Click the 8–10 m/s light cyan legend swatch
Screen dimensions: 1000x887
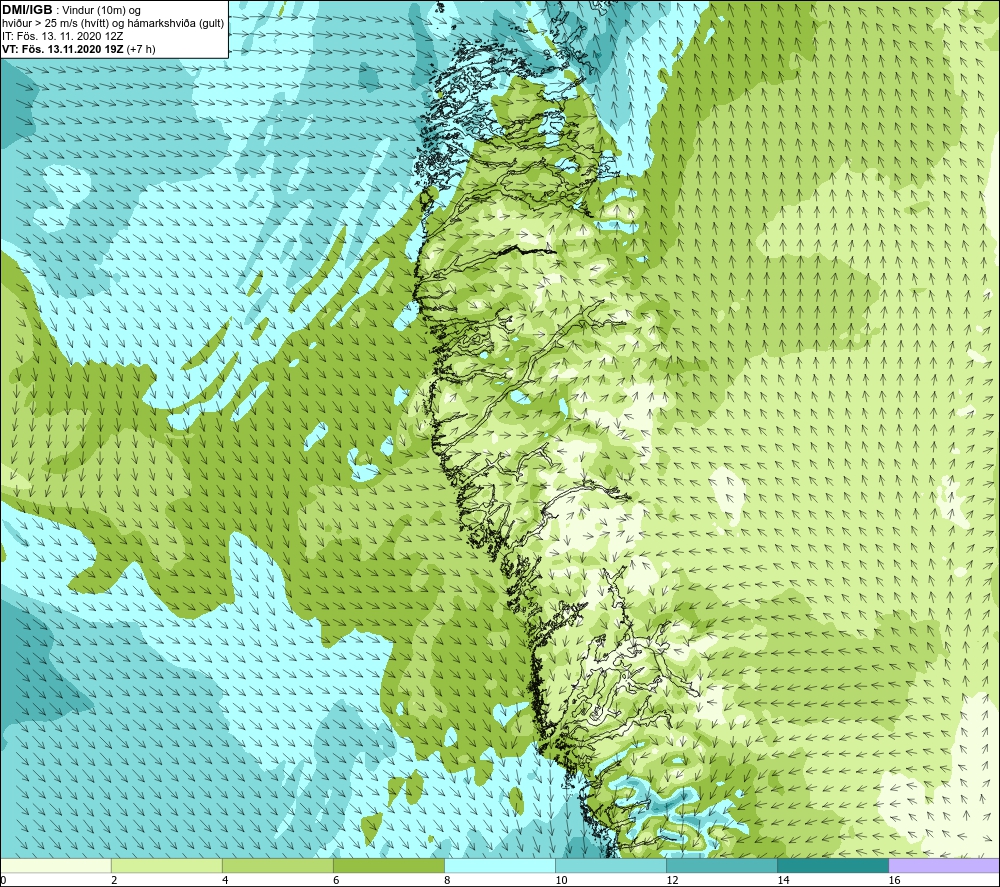point(500,865)
